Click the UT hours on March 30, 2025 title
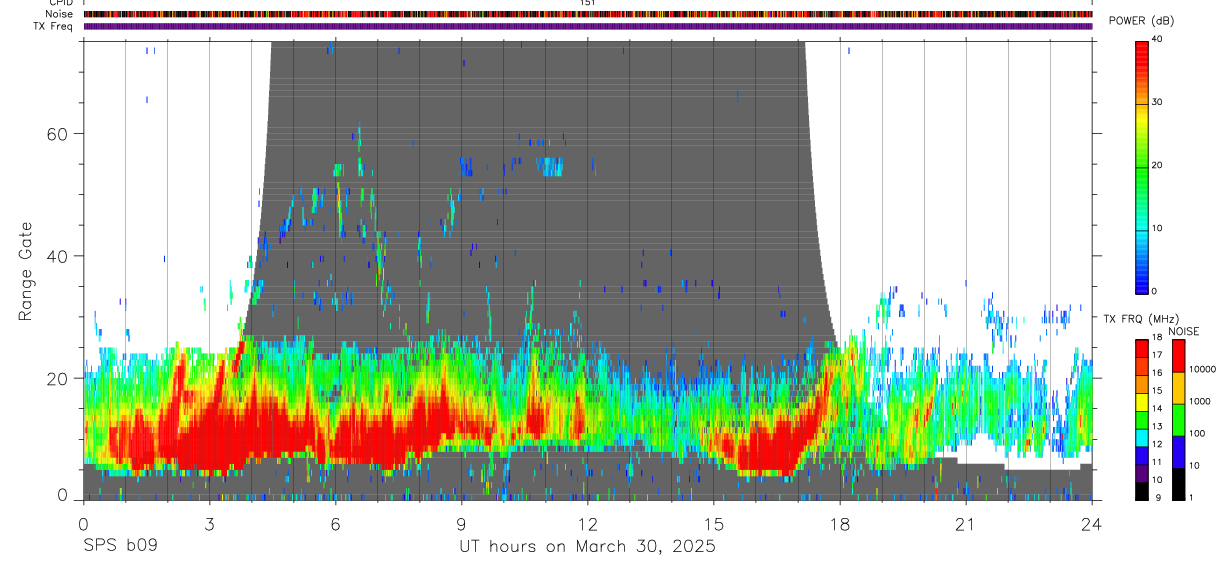Viewport: 1228px width, 567px height. (x=587, y=547)
